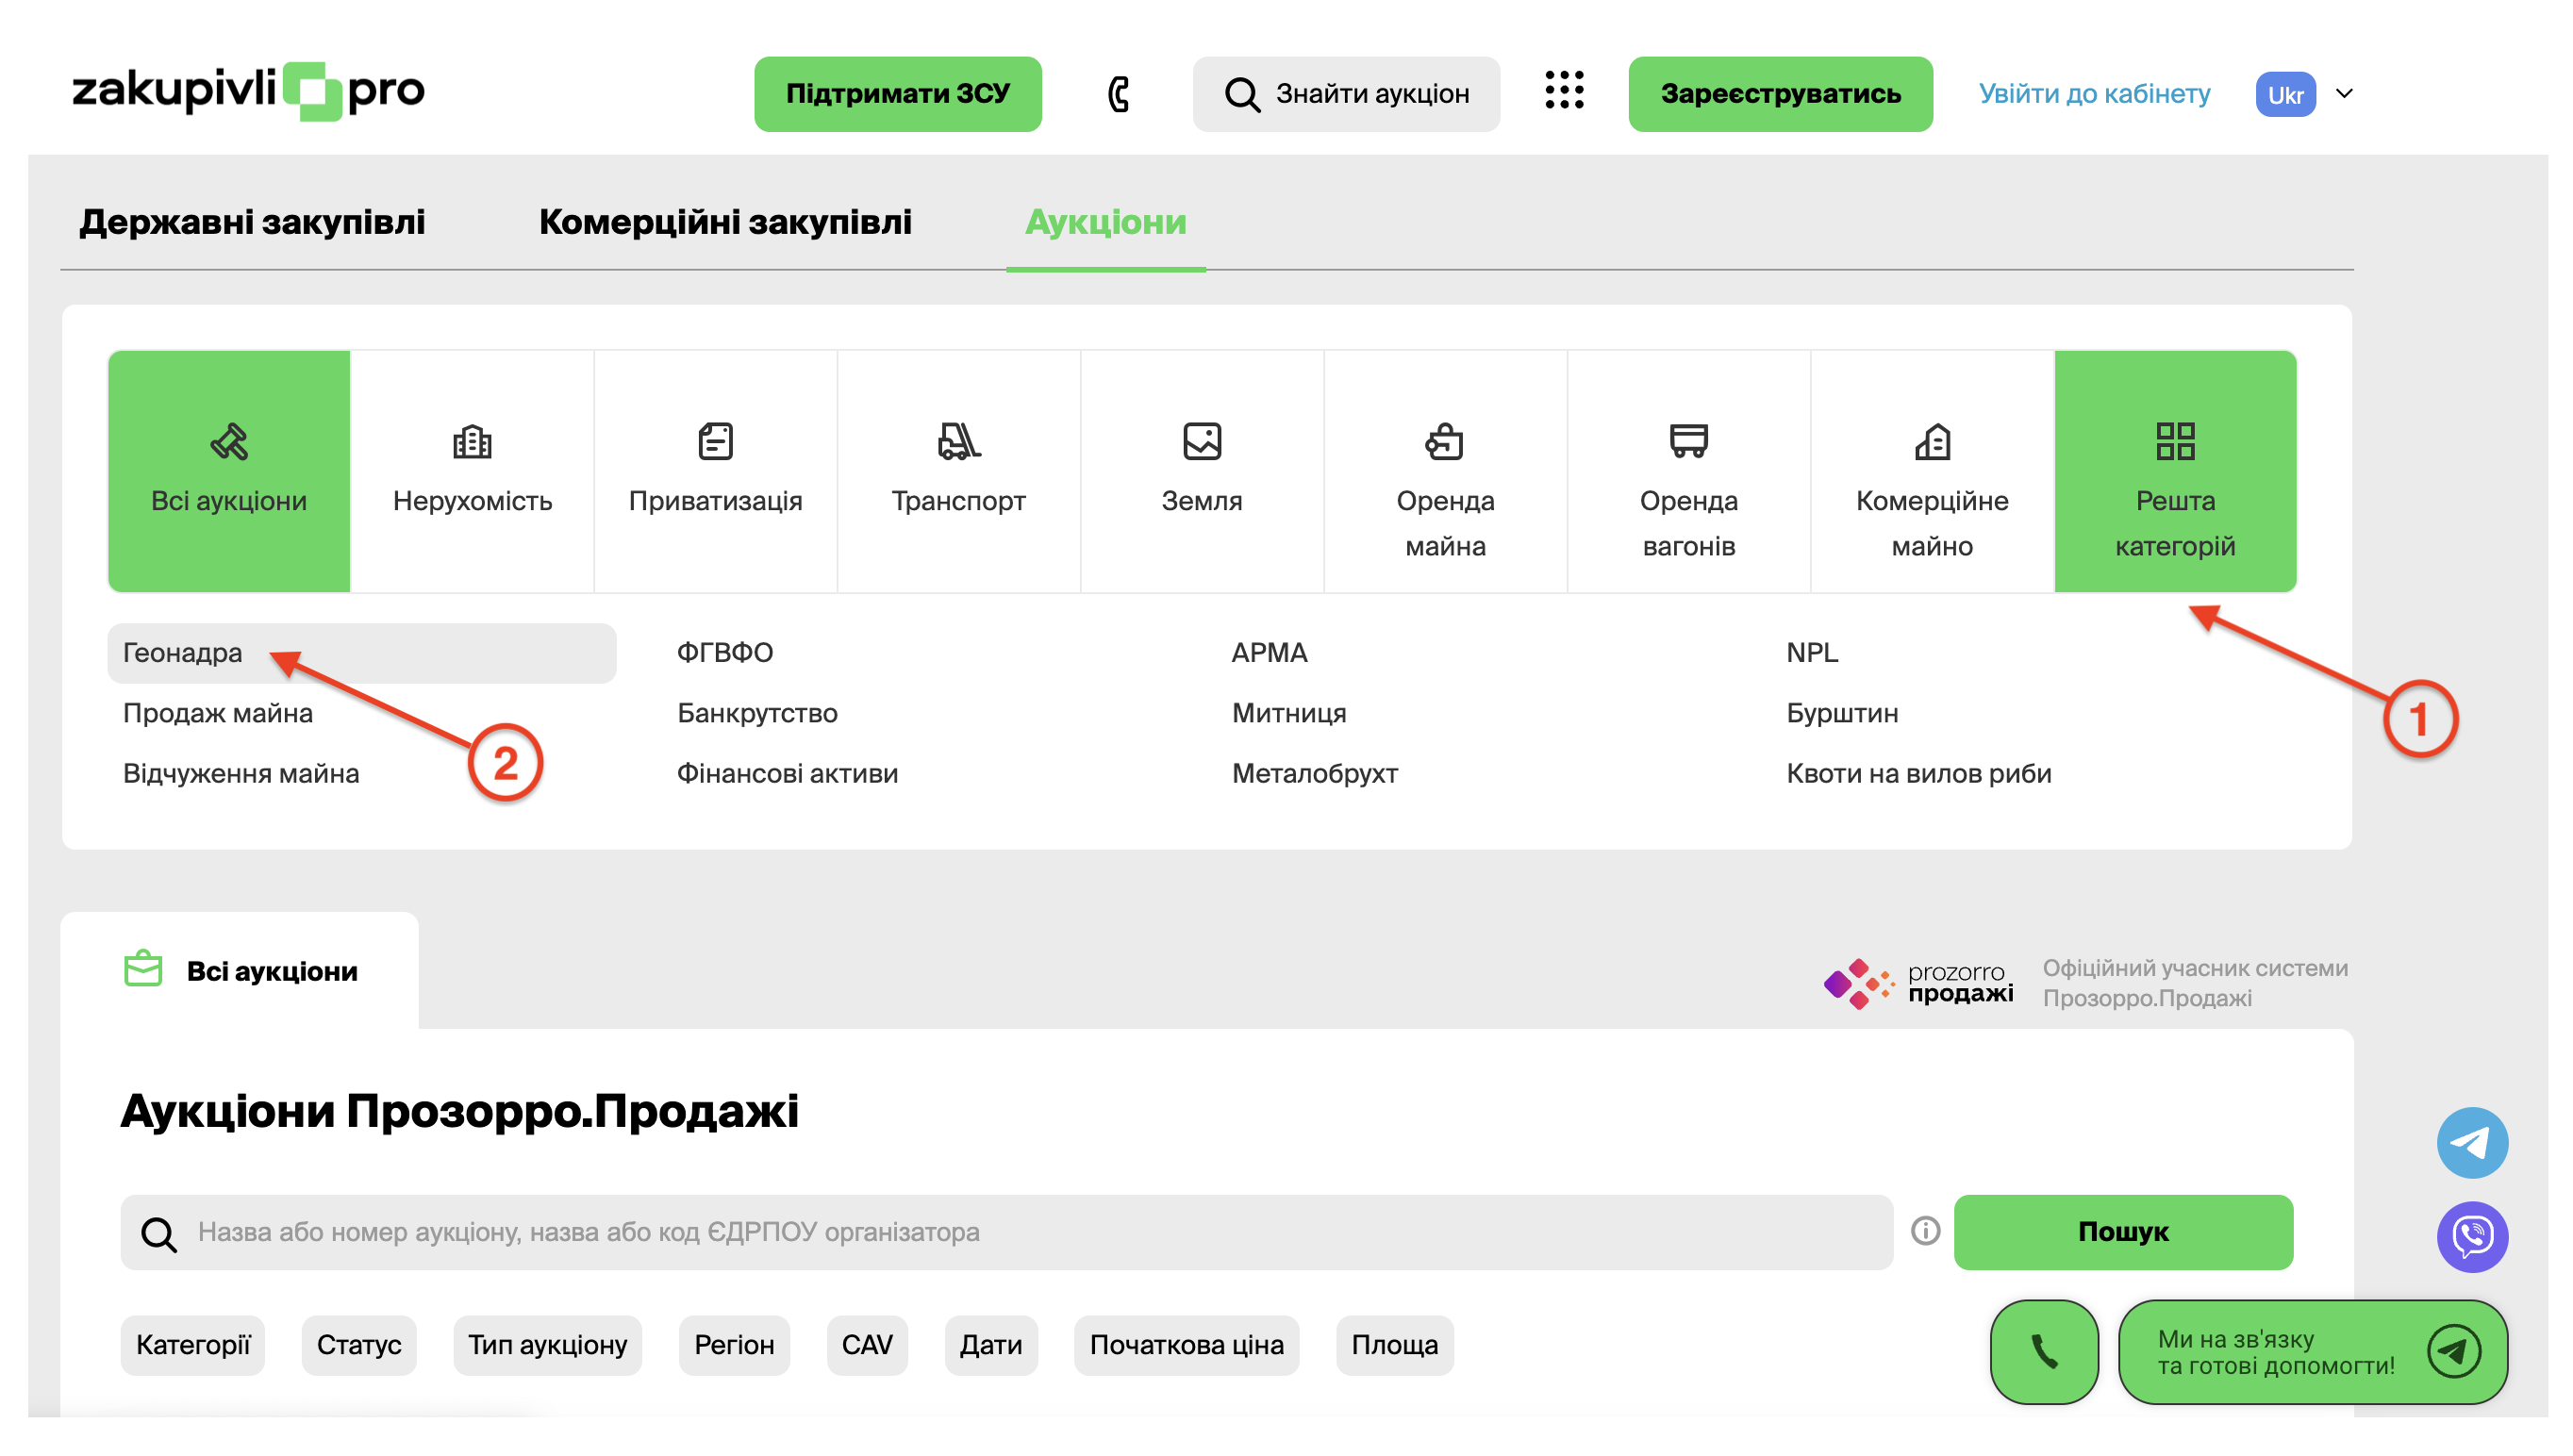This screenshot has width=2573, height=1456.
Task: Open the Категорії filter dropdown
Action: [193, 1344]
